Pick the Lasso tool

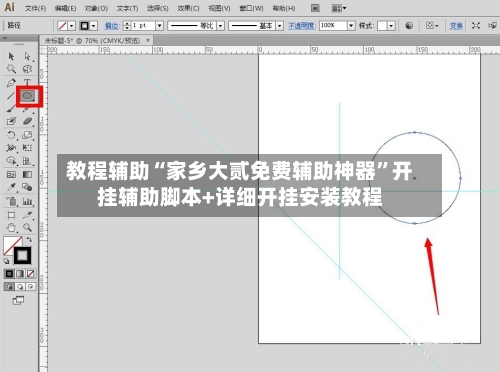coord(27,69)
